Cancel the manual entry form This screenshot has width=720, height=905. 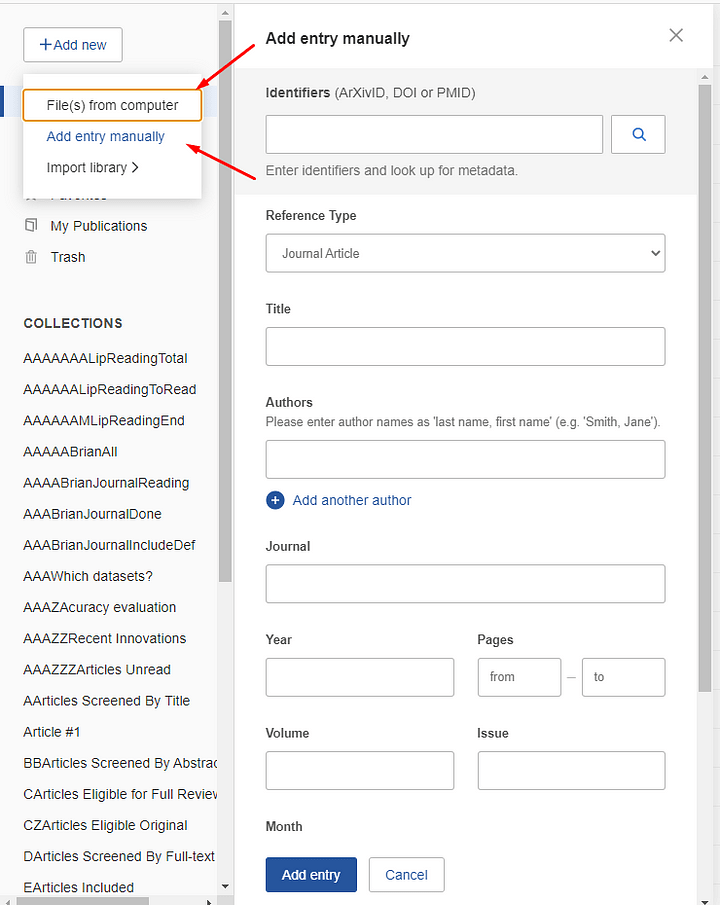(x=406, y=875)
